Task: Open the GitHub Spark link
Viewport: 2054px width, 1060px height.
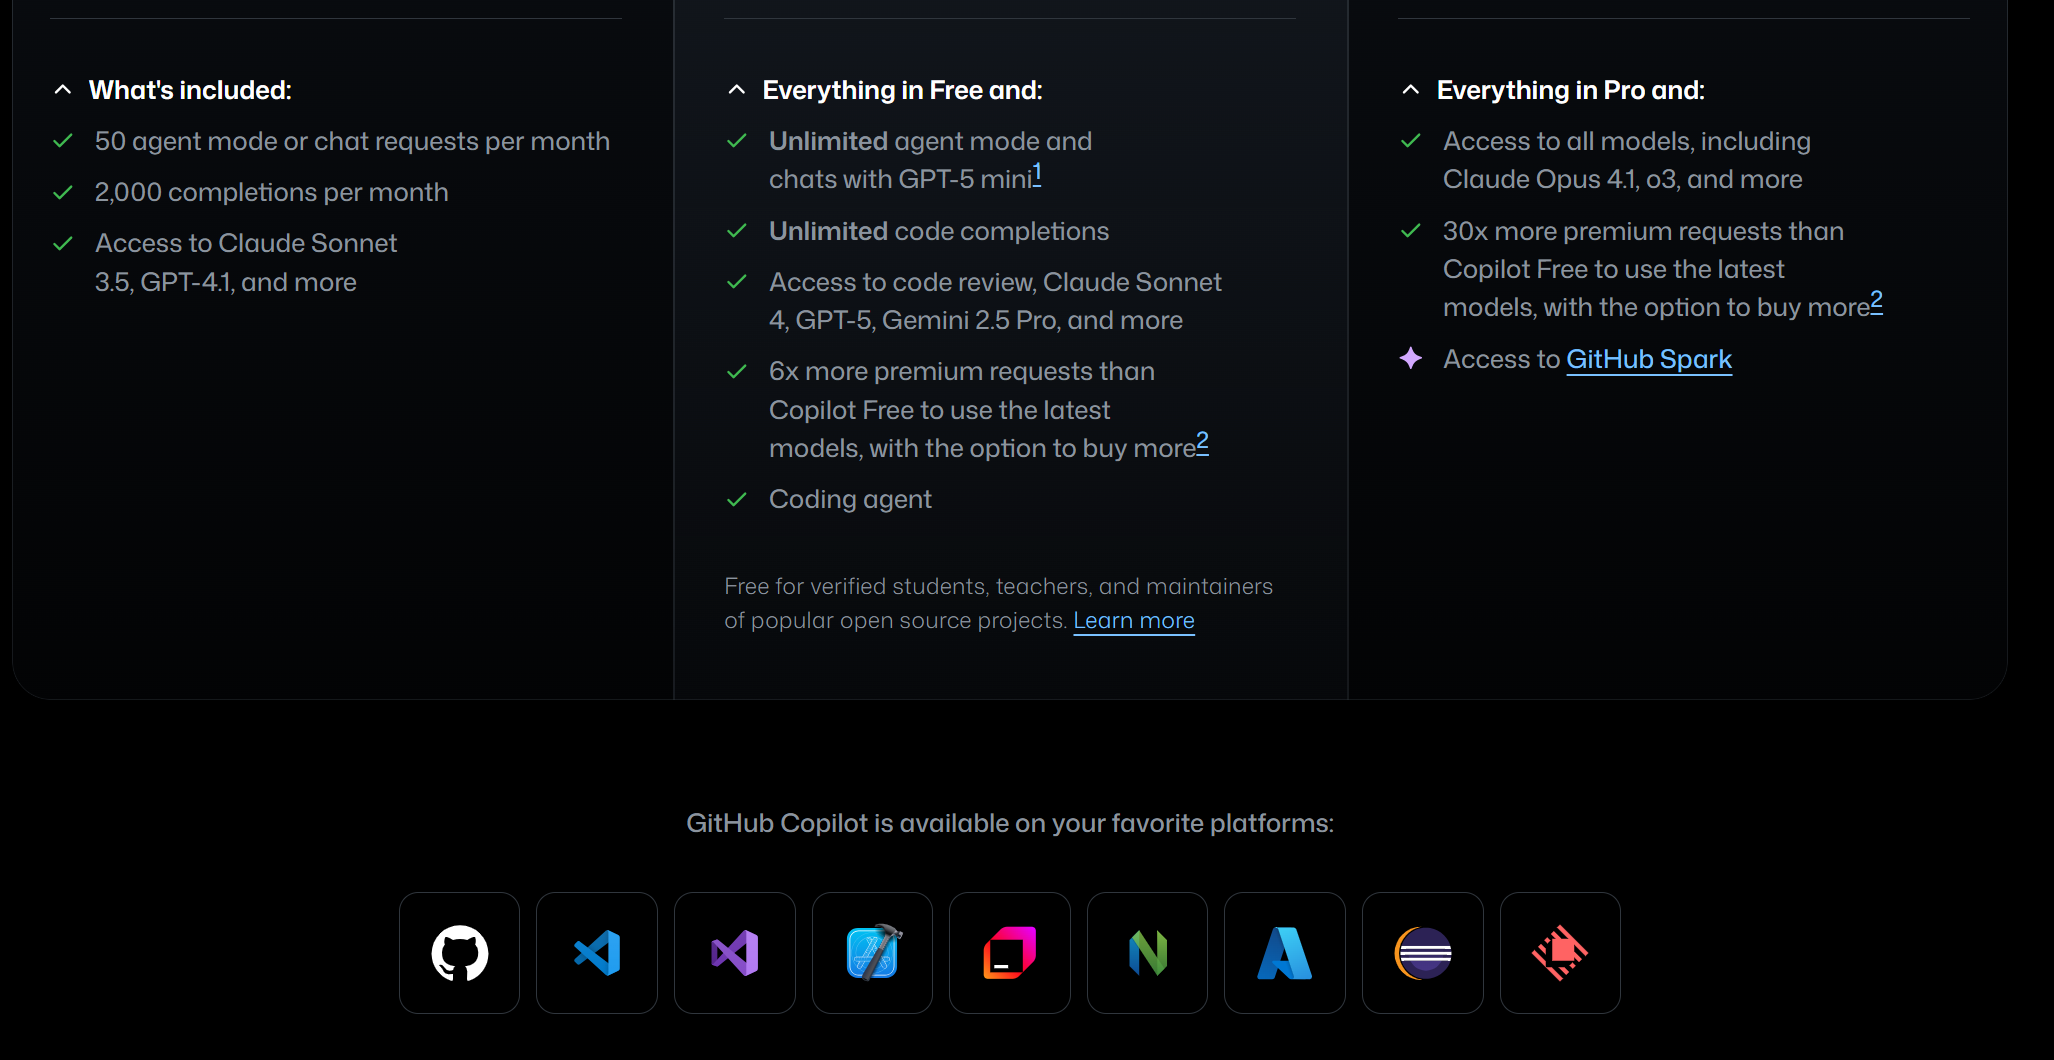Action: pos(1648,359)
